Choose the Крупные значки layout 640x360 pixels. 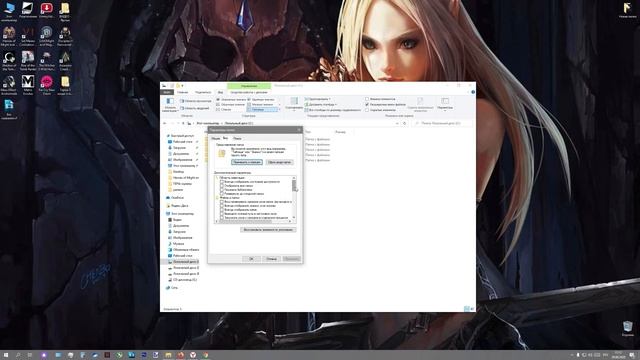261,99
